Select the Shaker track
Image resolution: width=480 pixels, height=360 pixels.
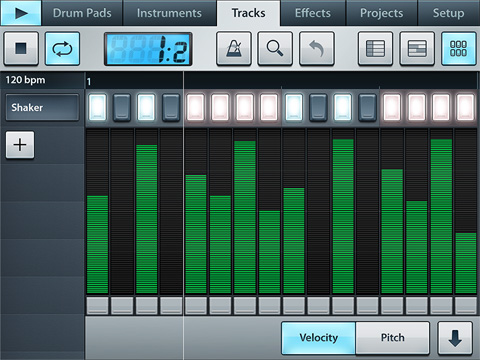(42, 107)
